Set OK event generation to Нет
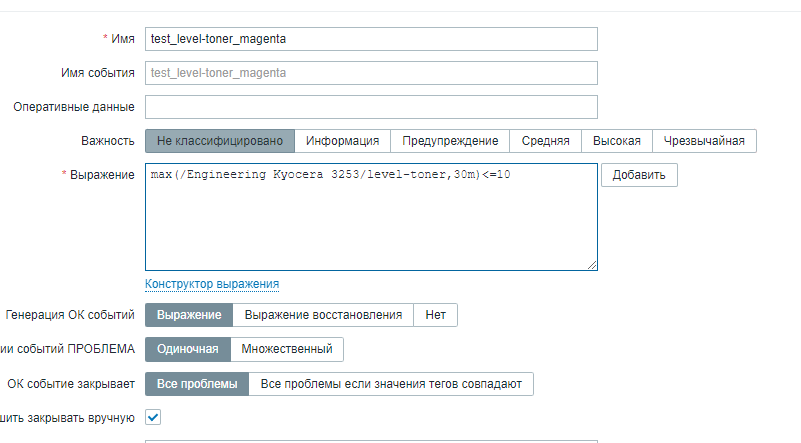 point(435,315)
